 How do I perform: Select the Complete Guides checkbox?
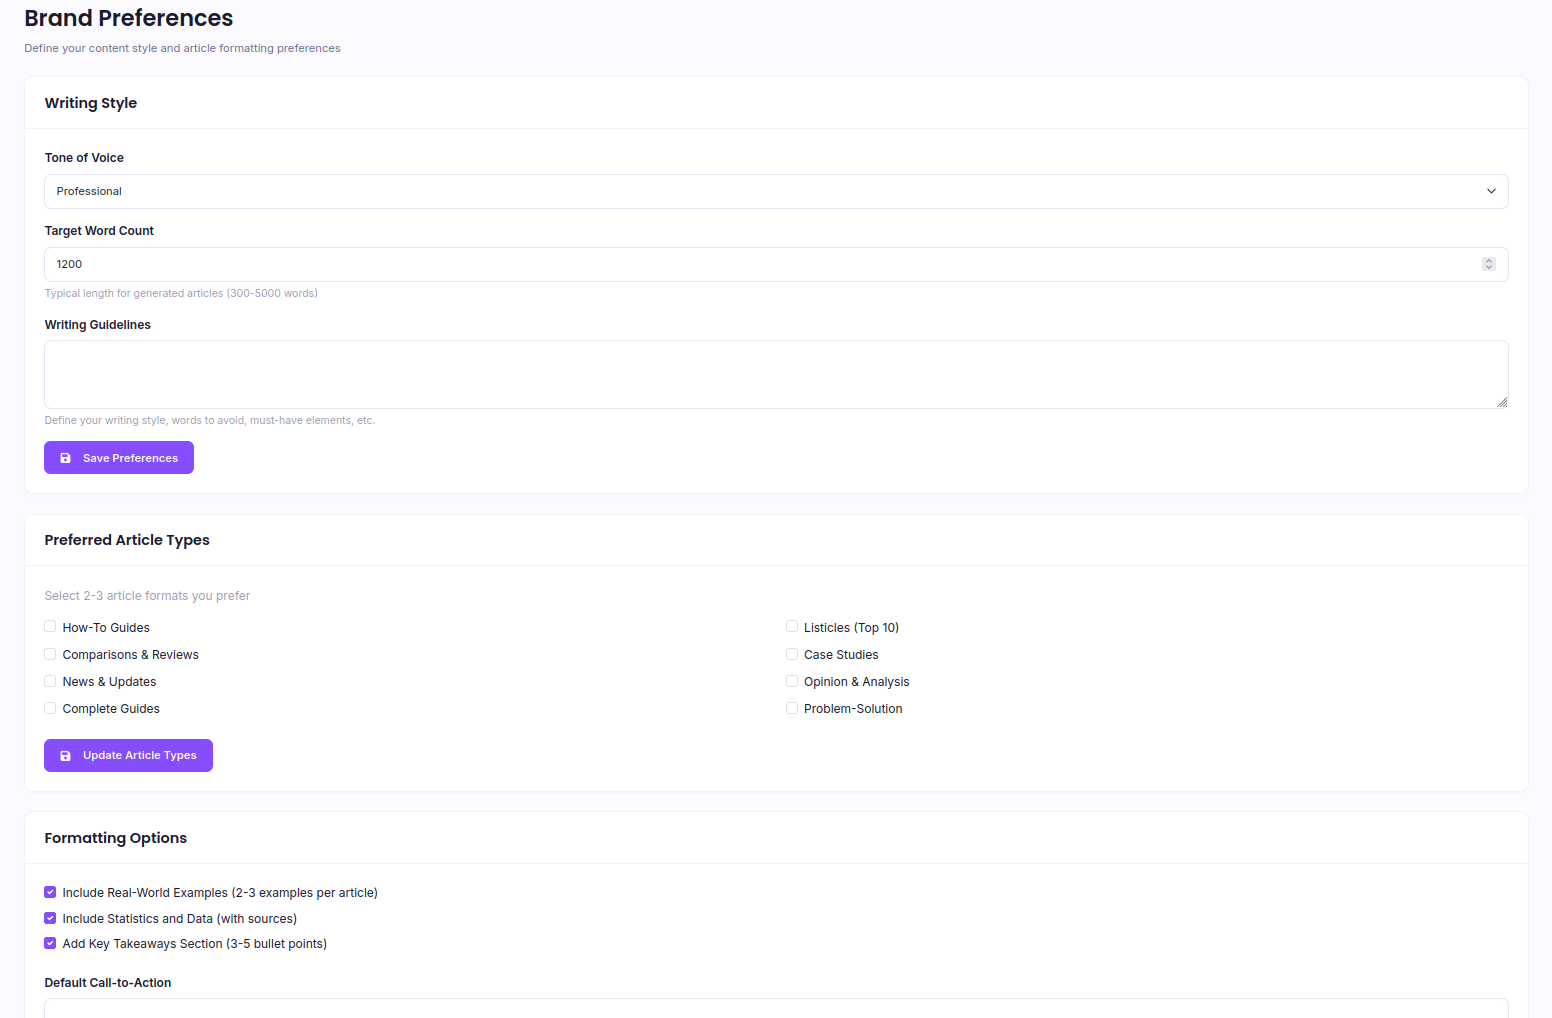tap(50, 707)
